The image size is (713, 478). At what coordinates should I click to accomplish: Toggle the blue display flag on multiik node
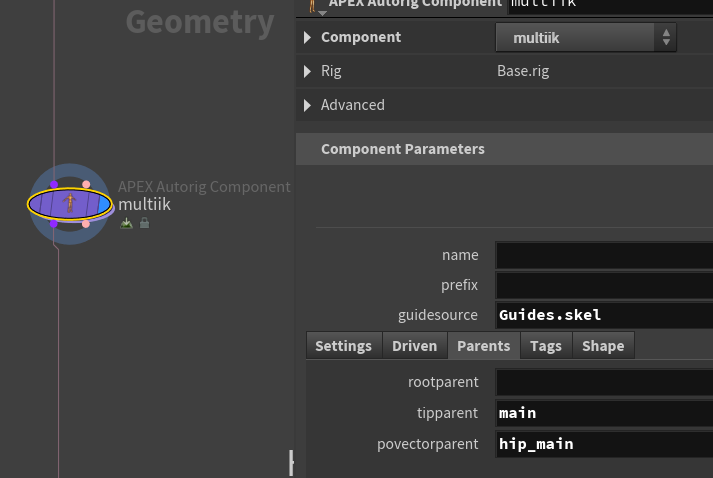pyautogui.click(x=105, y=205)
